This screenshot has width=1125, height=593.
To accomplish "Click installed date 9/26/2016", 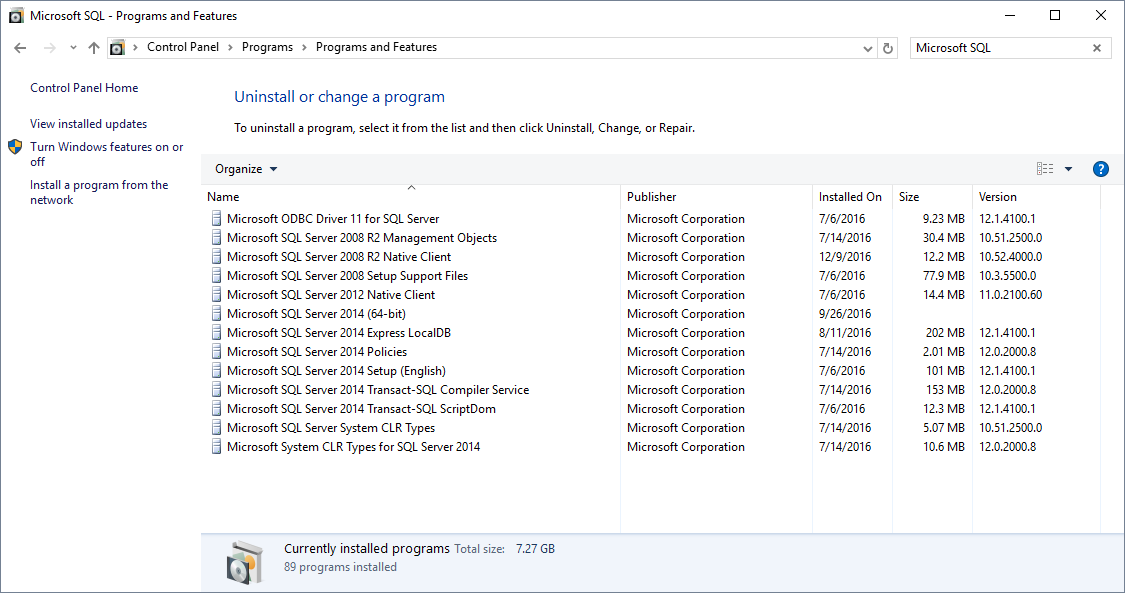I will pyautogui.click(x=844, y=314).
